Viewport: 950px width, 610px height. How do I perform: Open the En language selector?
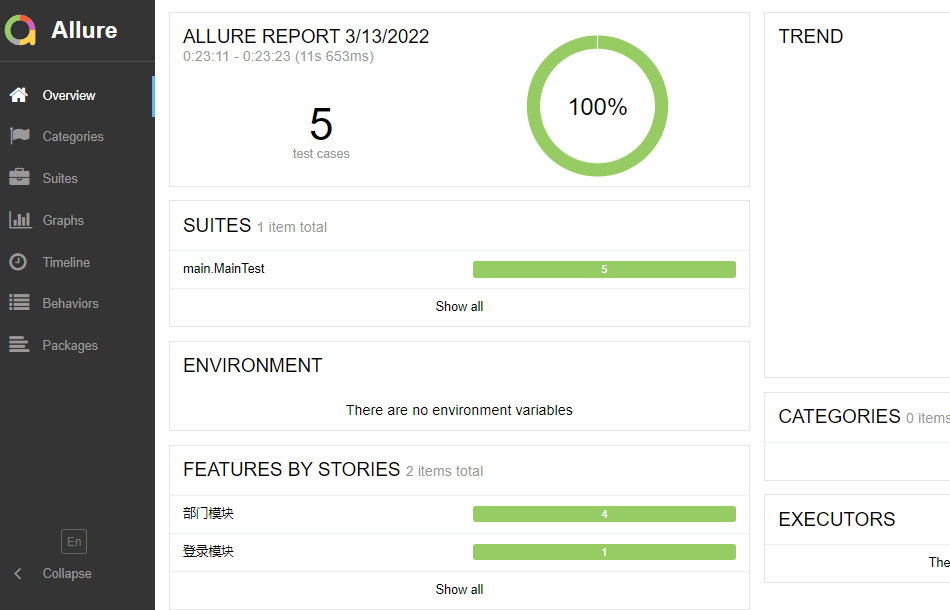click(74, 542)
